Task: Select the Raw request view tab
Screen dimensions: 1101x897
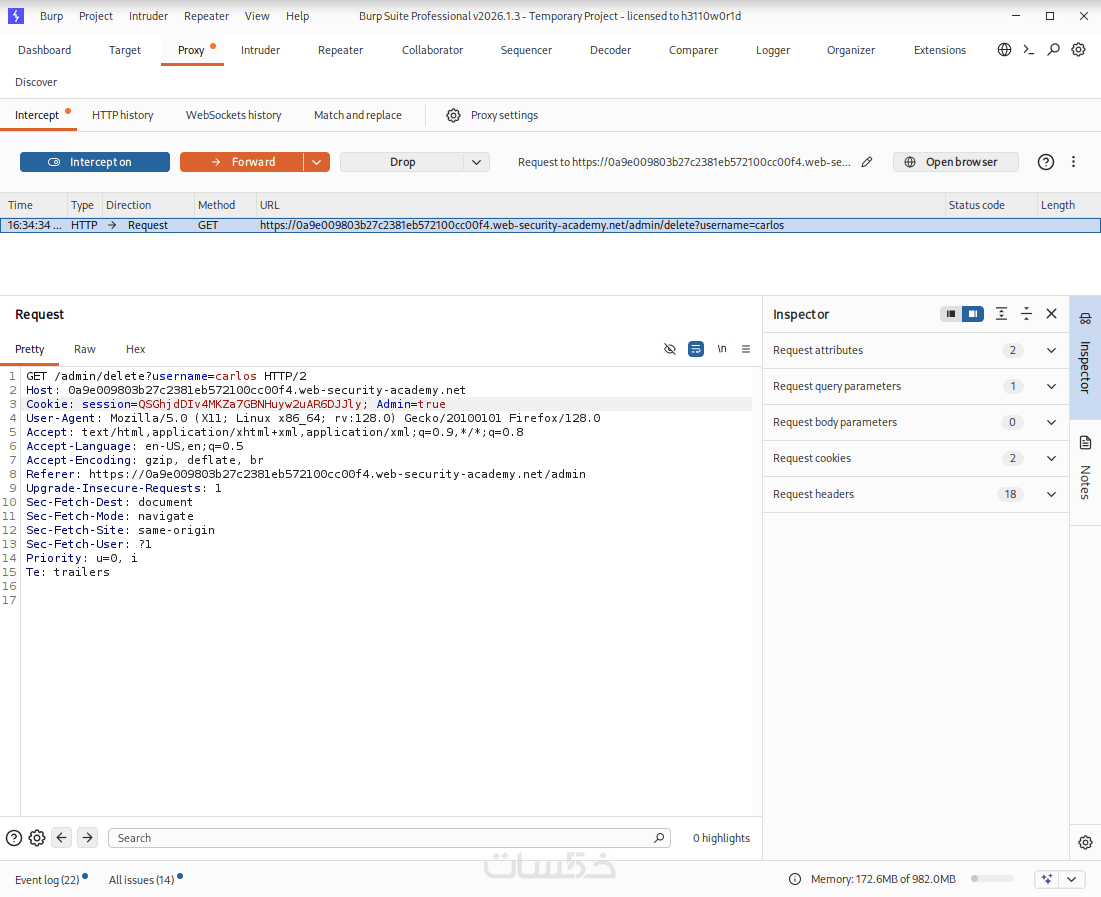Action: [85, 349]
